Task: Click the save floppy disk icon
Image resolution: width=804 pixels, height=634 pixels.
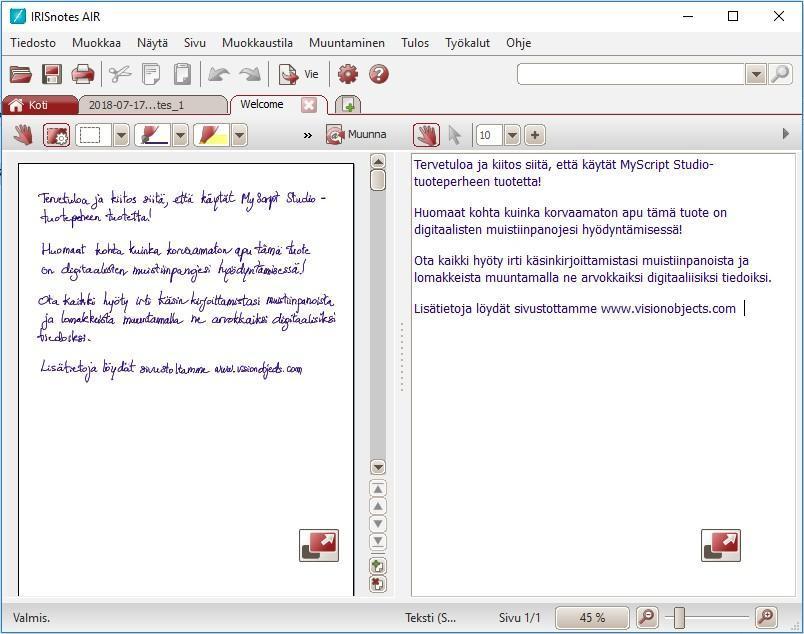Action: (x=52, y=74)
